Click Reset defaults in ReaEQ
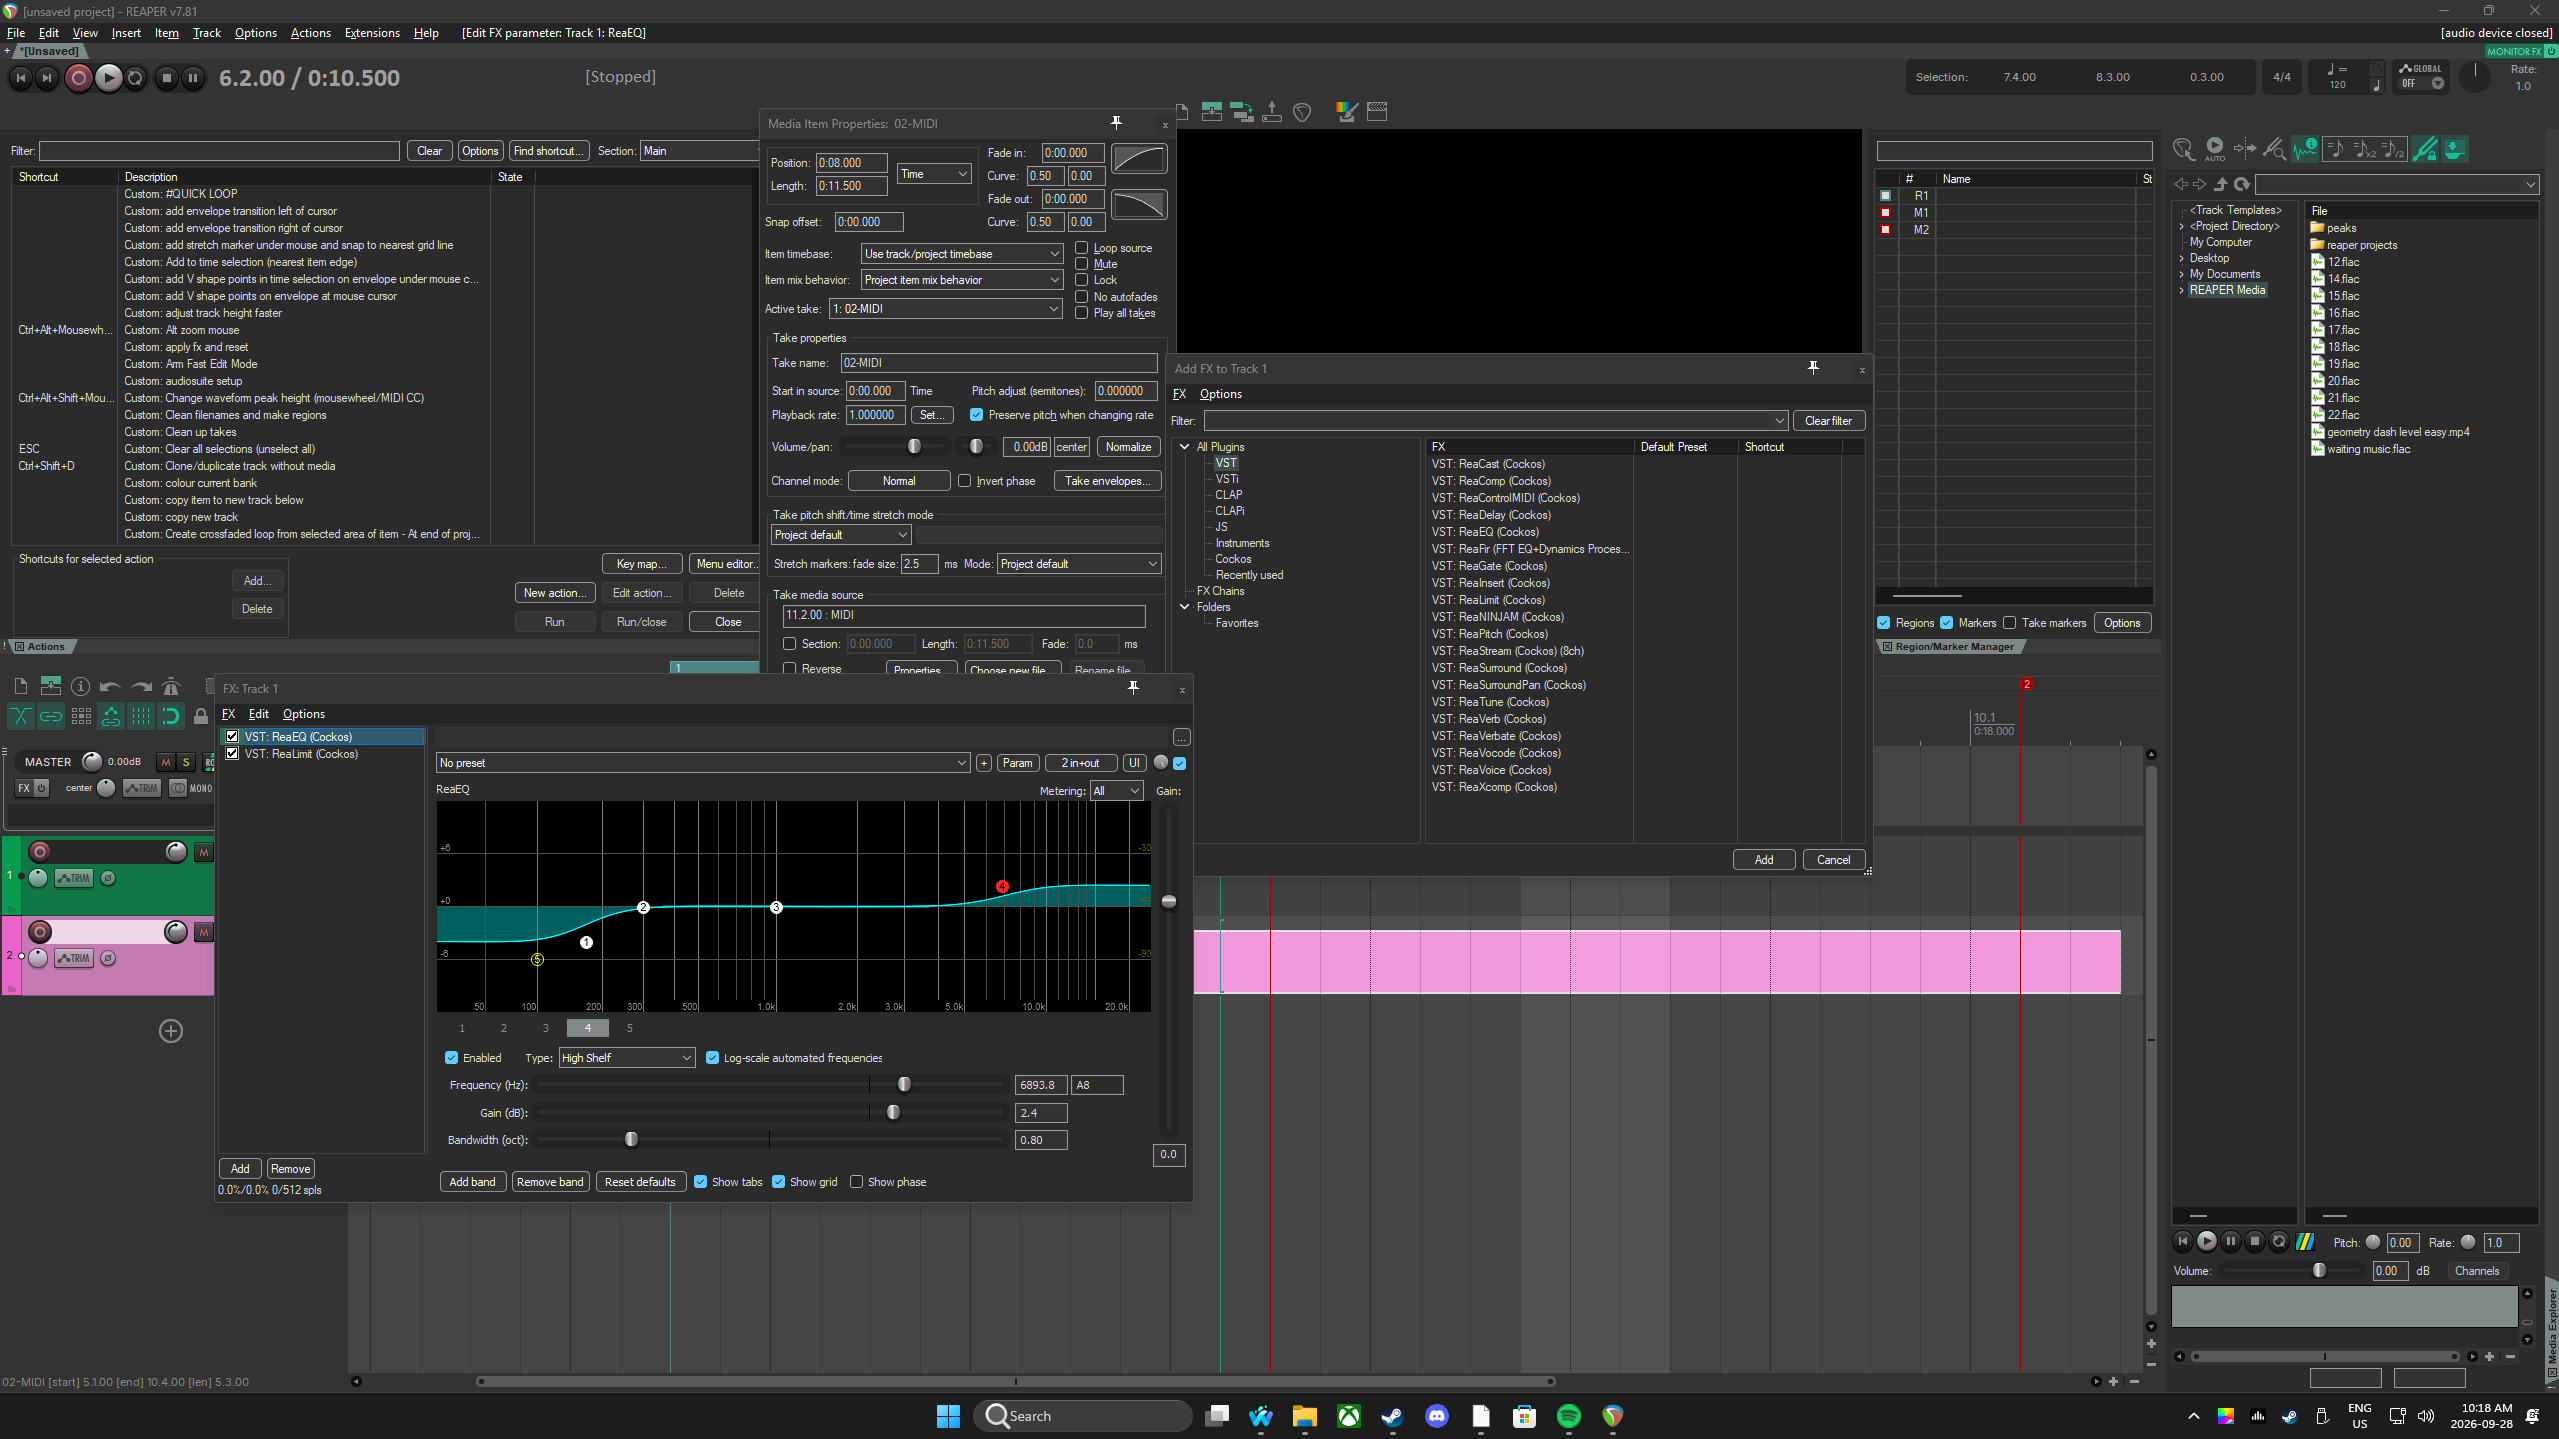 click(x=640, y=1182)
